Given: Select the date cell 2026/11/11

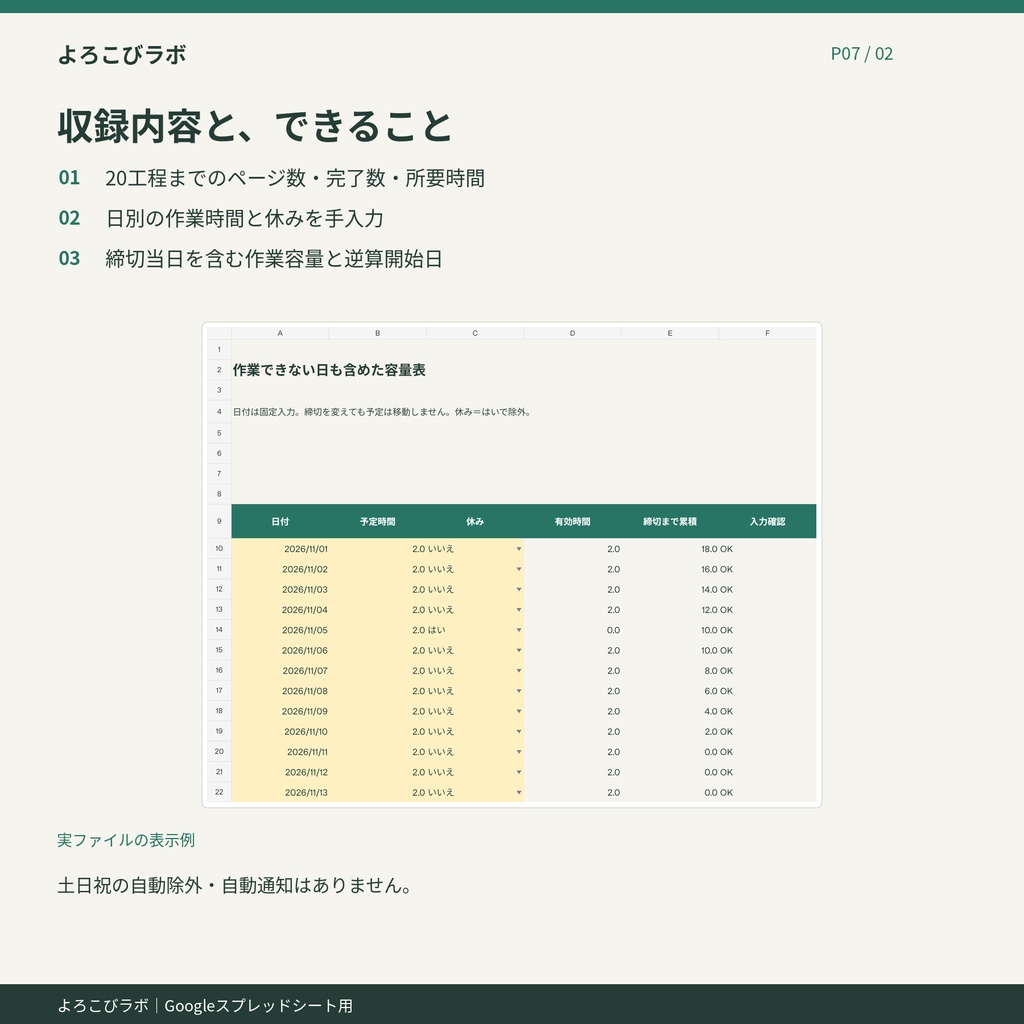Looking at the screenshot, I should point(280,752).
